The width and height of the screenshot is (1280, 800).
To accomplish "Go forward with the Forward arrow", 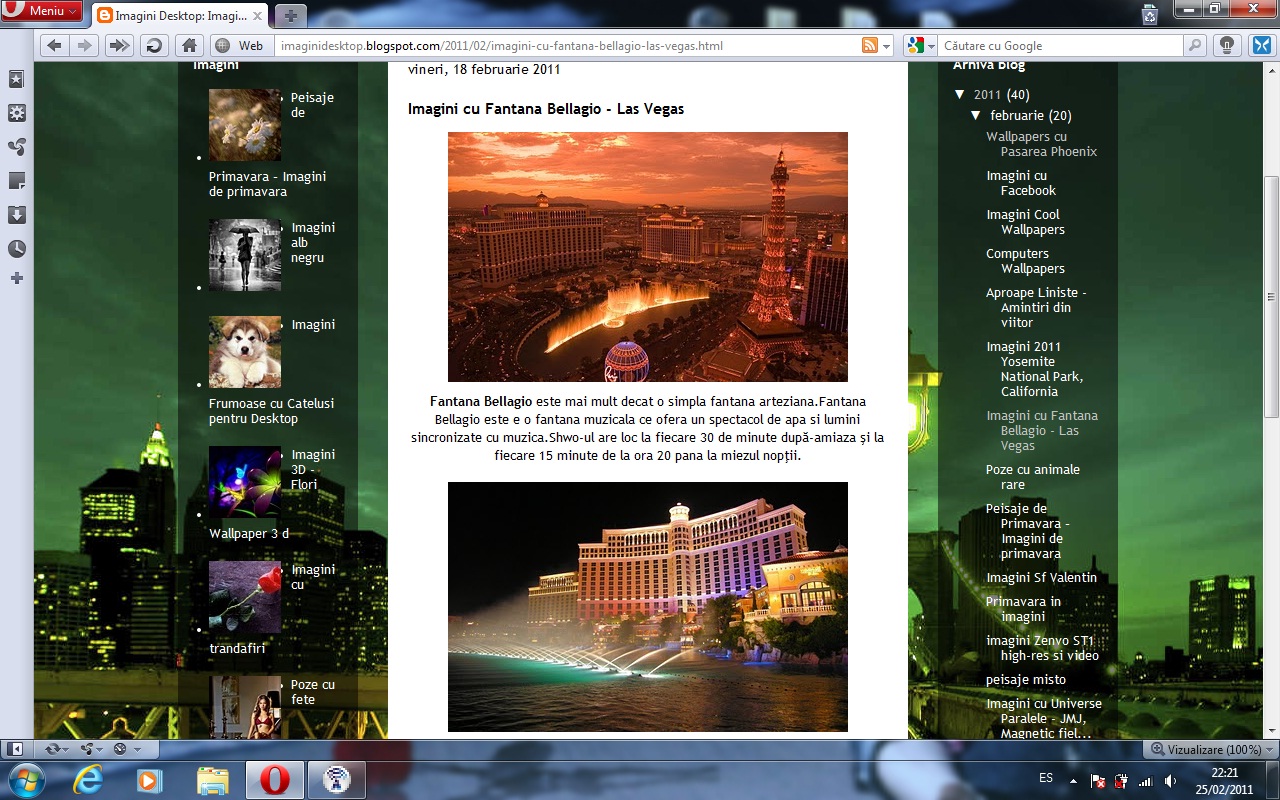I will point(85,45).
